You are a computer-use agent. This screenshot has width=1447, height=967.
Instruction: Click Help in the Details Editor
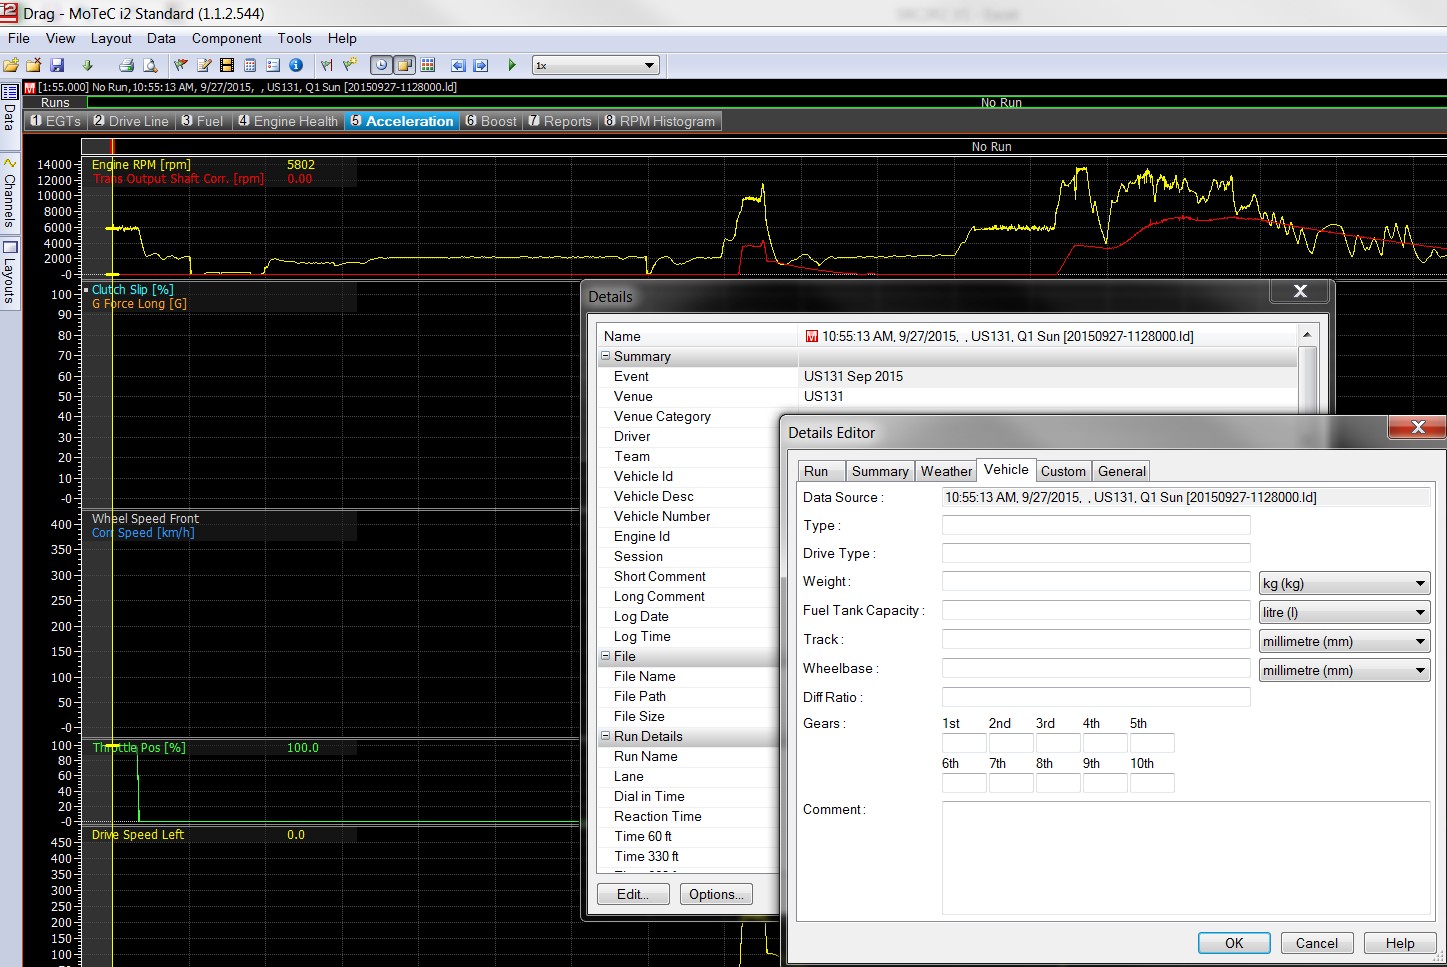(x=1400, y=943)
